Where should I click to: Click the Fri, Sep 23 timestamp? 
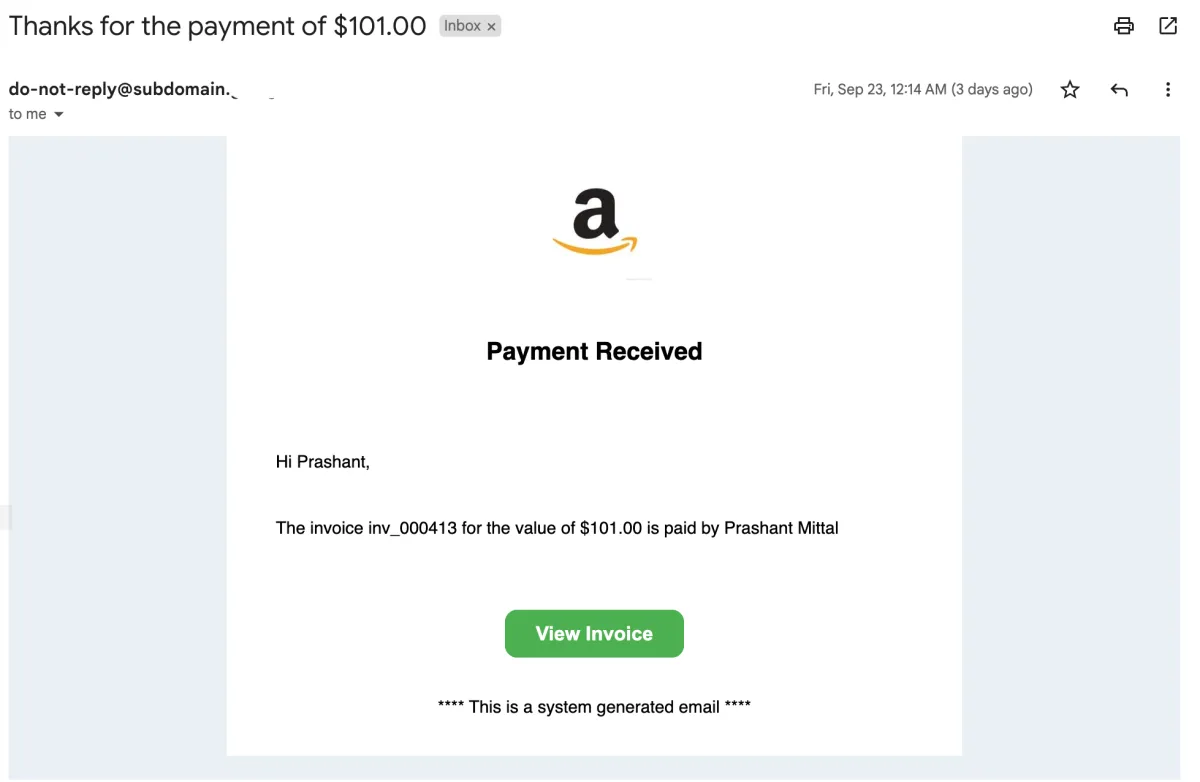coord(922,90)
